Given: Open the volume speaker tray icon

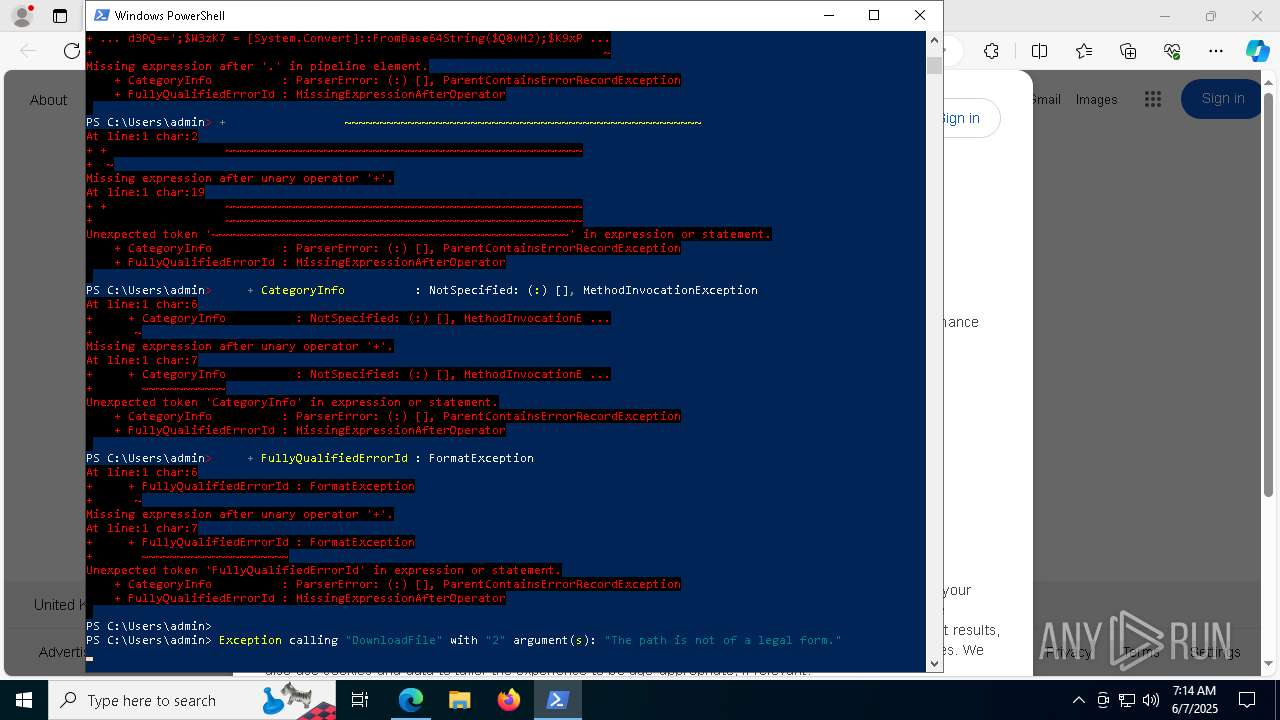Looking at the screenshot, I should pos(1151,700).
